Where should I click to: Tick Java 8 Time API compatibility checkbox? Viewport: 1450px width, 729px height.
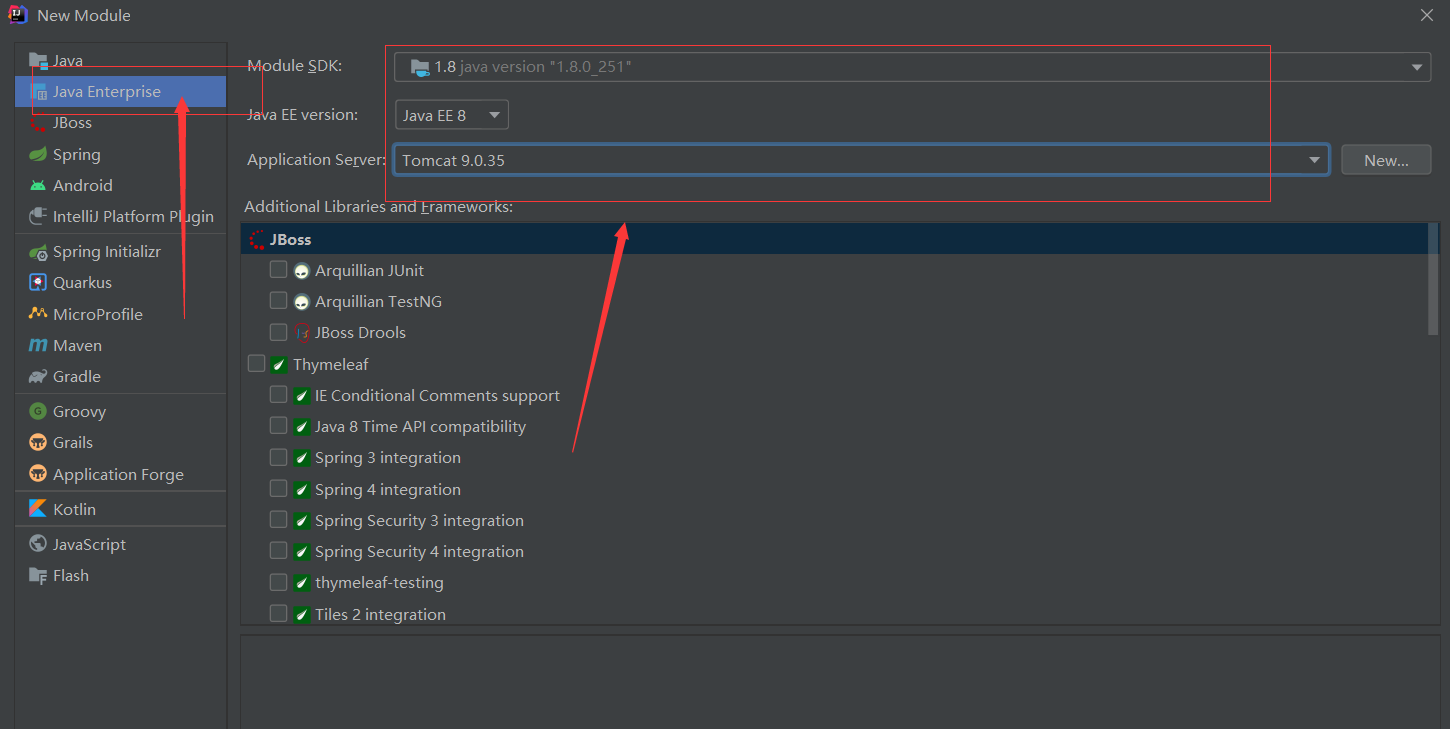point(278,426)
